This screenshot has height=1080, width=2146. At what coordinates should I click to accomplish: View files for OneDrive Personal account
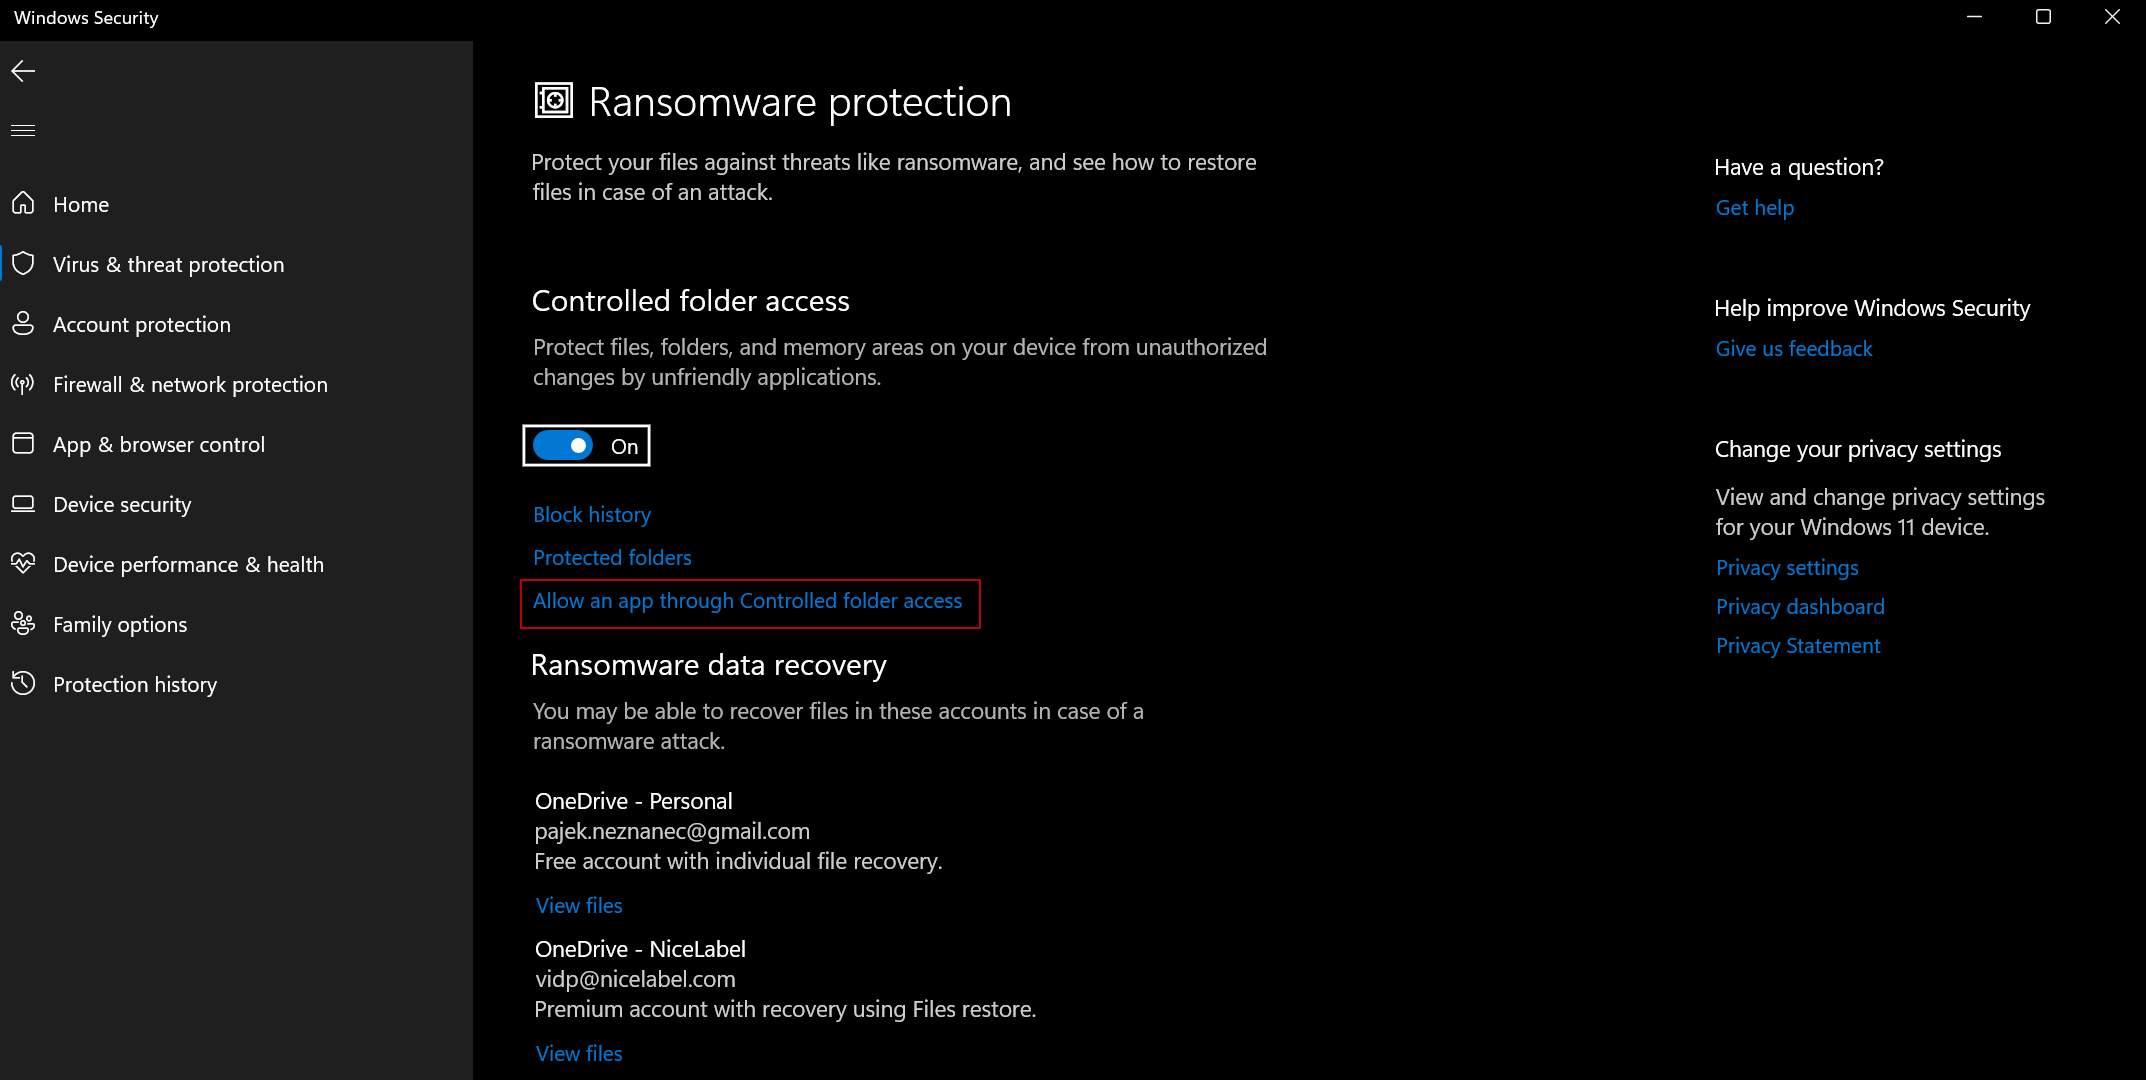[579, 906]
